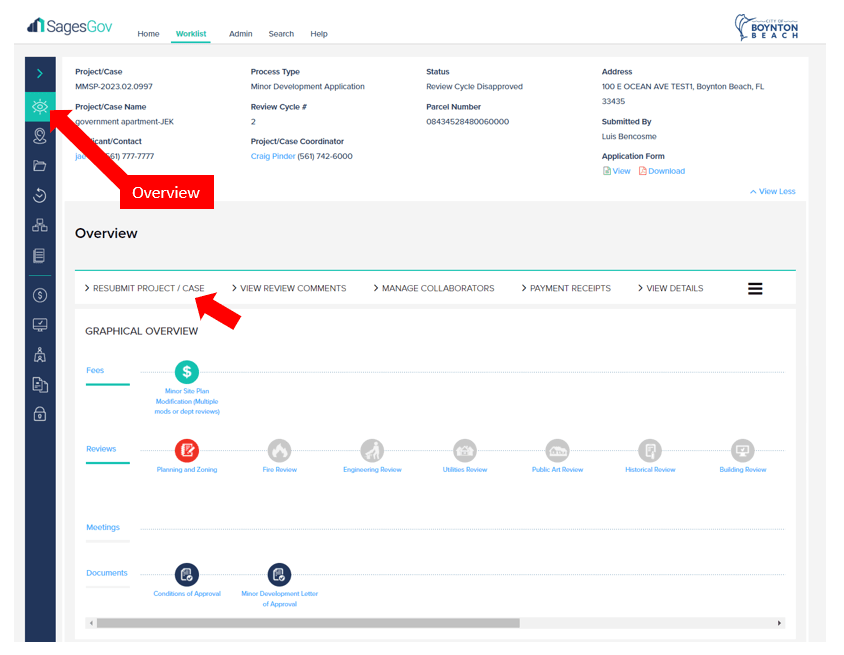Click the Engineering Review icon
Image resolution: width=844 pixels, height=655 pixels.
pos(372,450)
